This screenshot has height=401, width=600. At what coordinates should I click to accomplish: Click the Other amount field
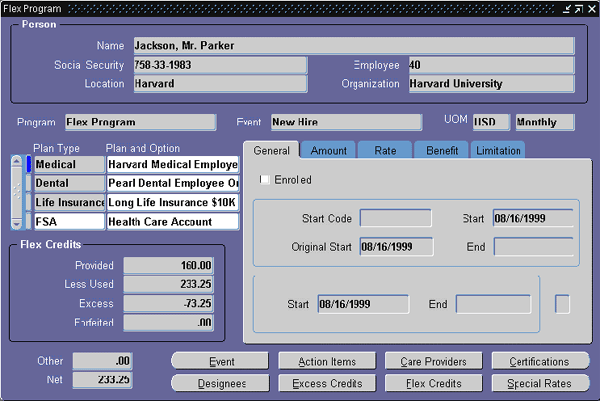(103, 361)
